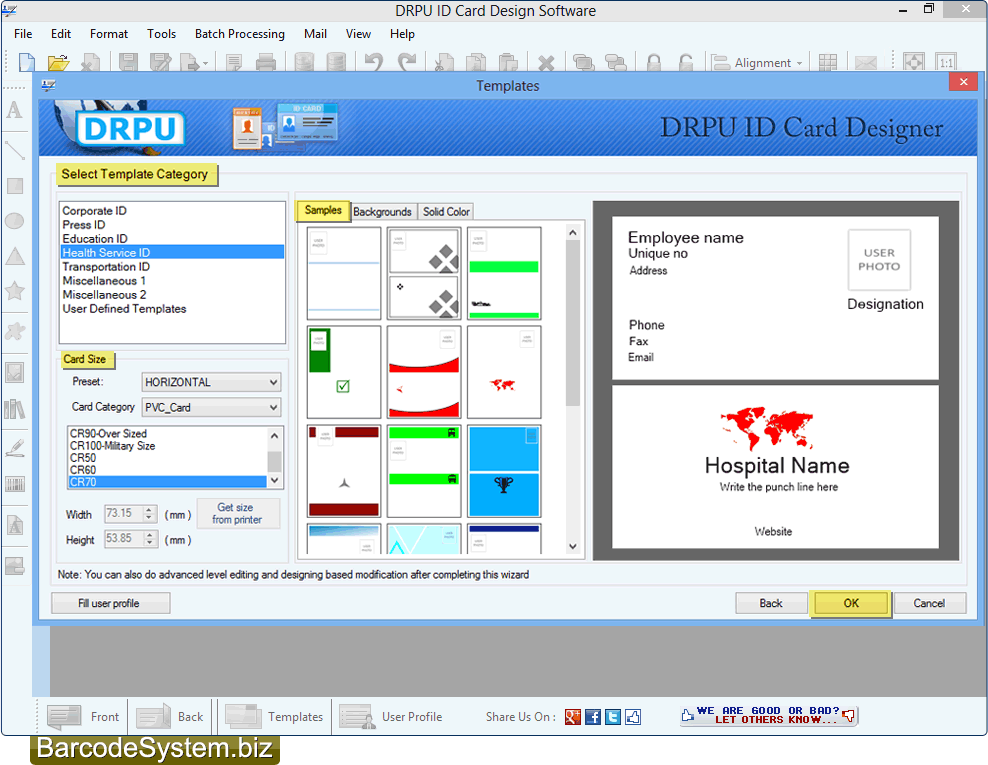The width and height of the screenshot is (988, 765).
Task: Open the Card Category PVC_Card dropdown
Action: coord(211,407)
